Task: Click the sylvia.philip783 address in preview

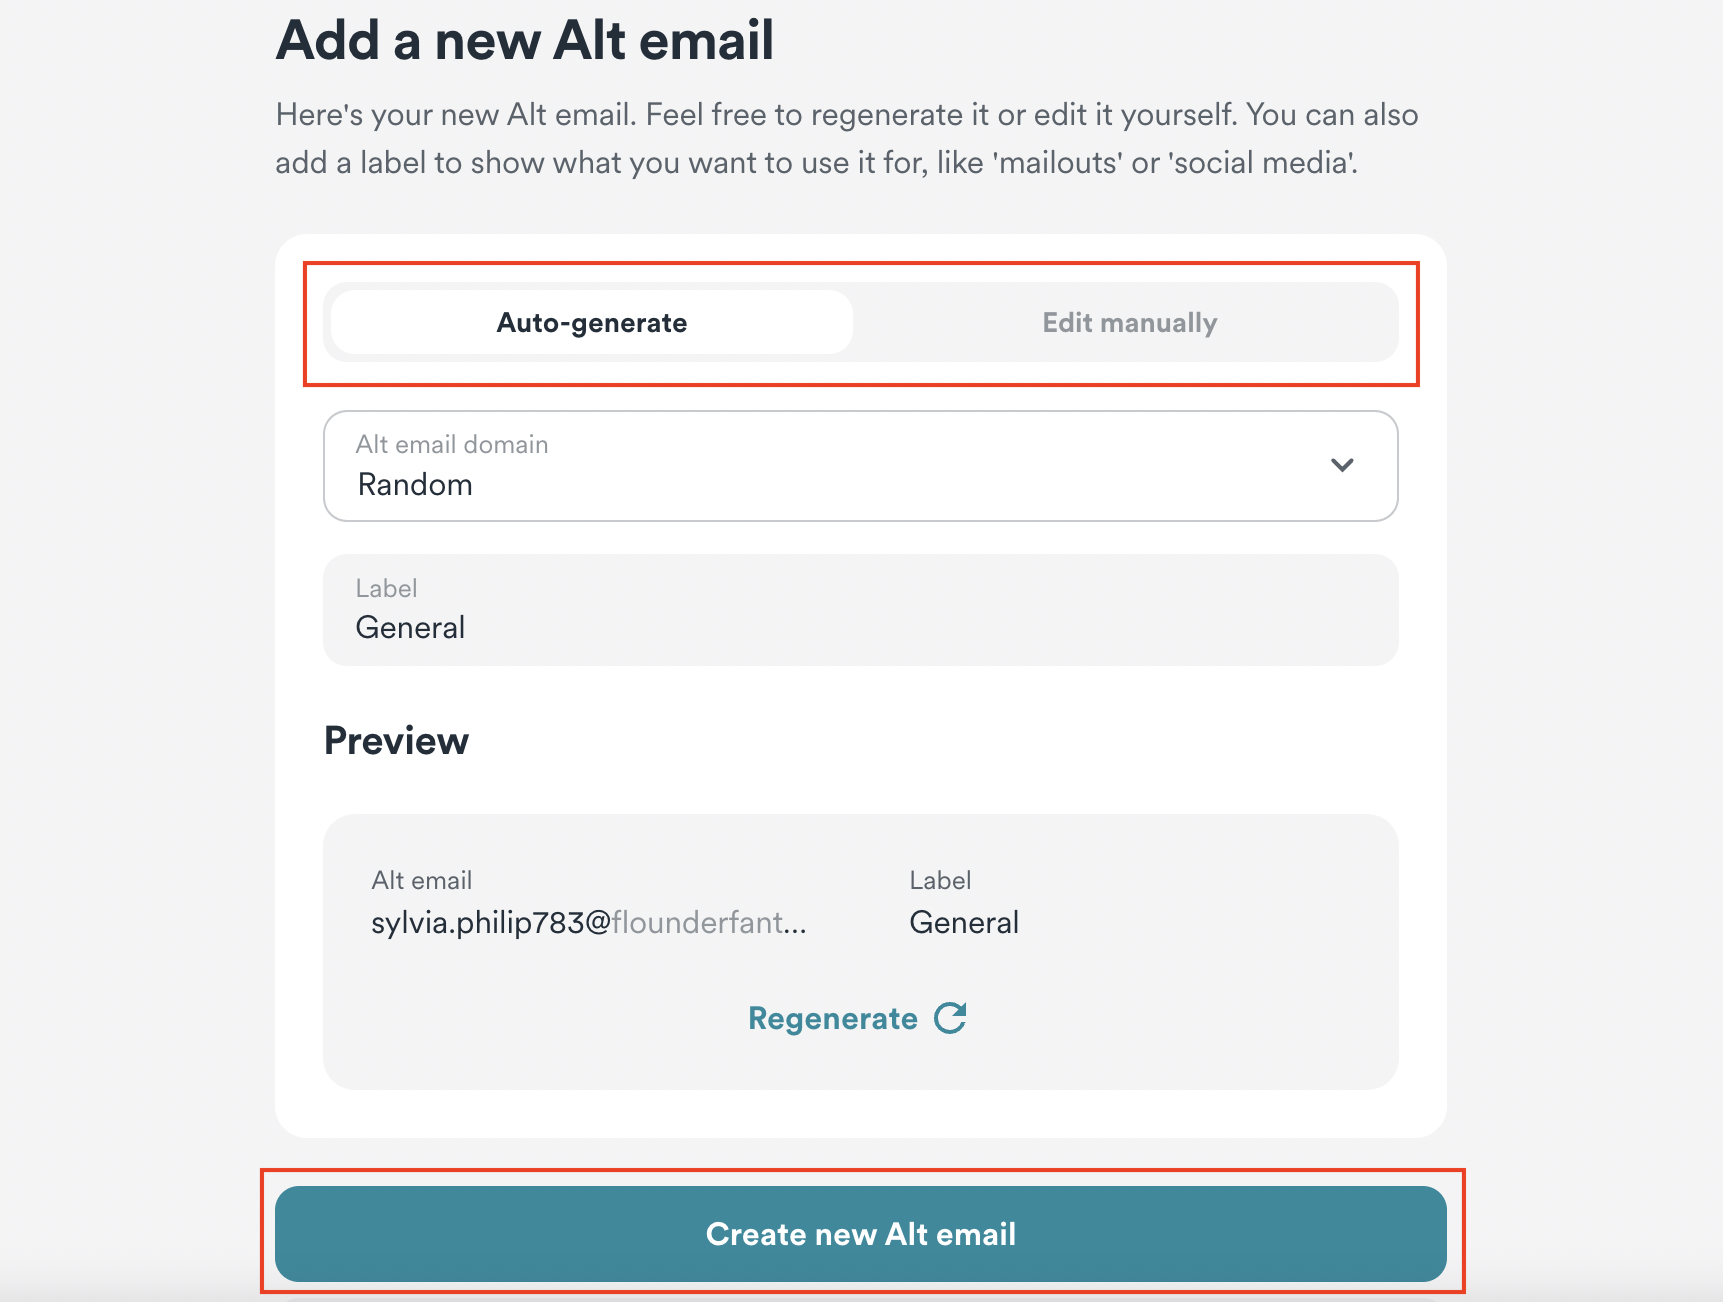Action: (x=490, y=922)
